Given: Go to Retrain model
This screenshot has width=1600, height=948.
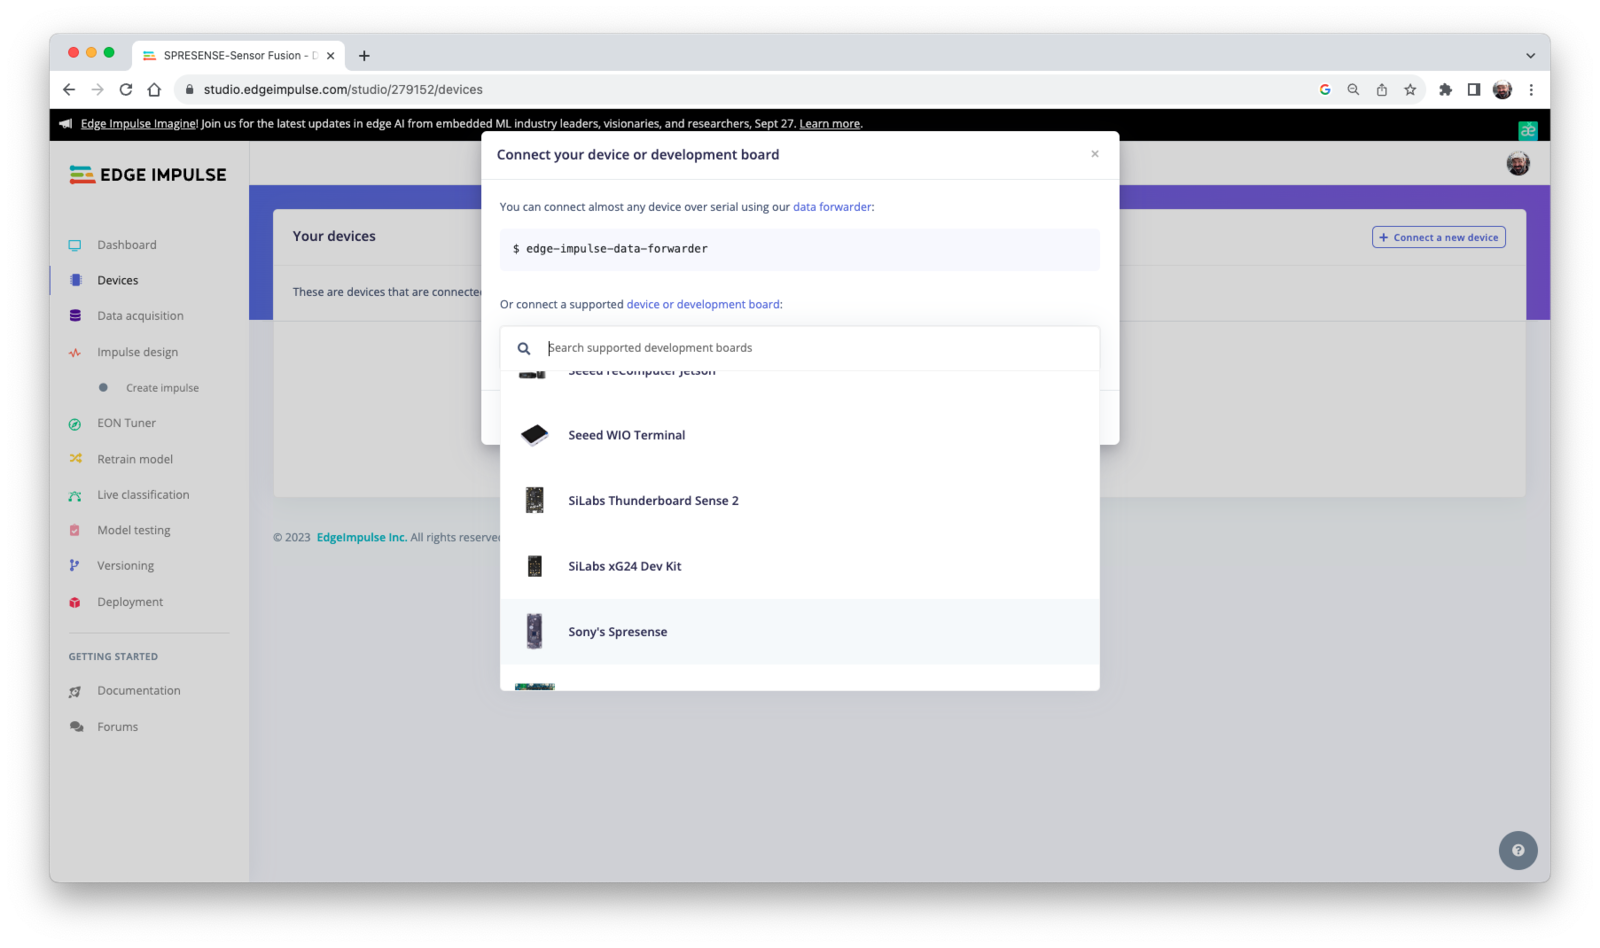Looking at the screenshot, I should point(135,459).
